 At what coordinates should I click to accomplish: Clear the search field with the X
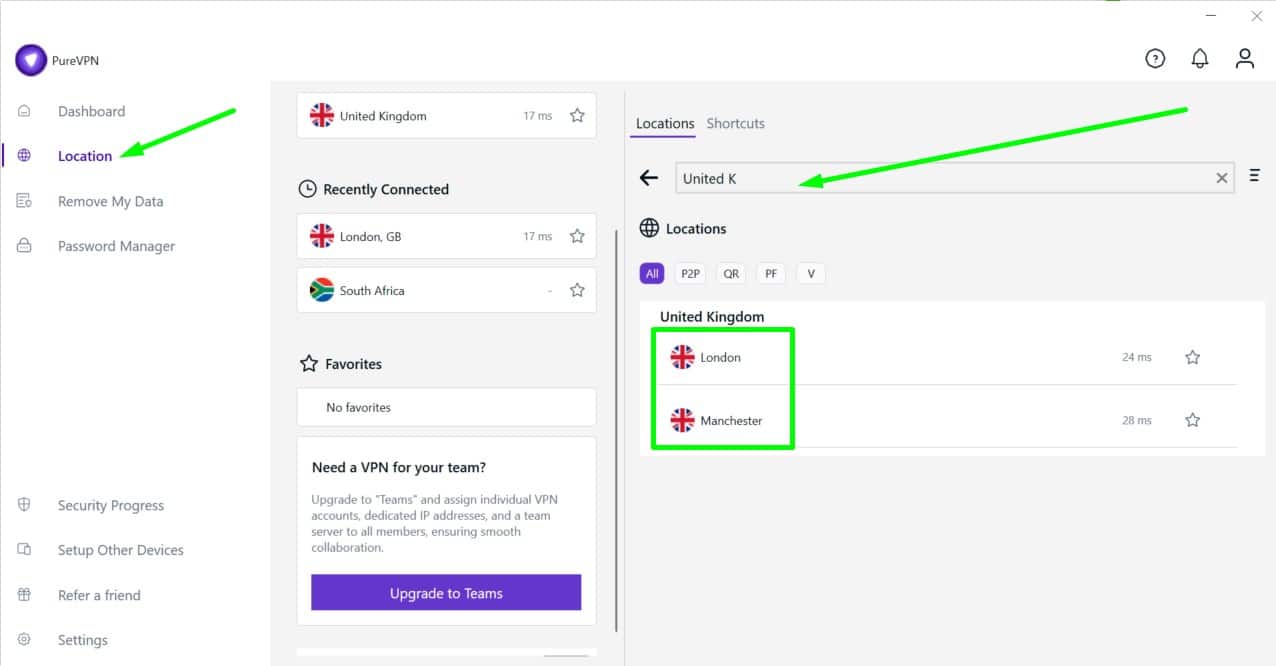(1221, 178)
